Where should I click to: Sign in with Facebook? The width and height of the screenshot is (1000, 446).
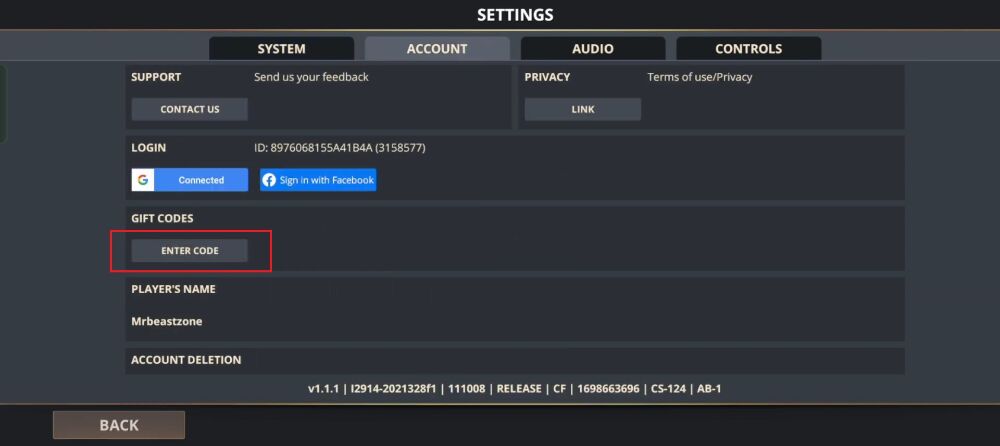[319, 180]
